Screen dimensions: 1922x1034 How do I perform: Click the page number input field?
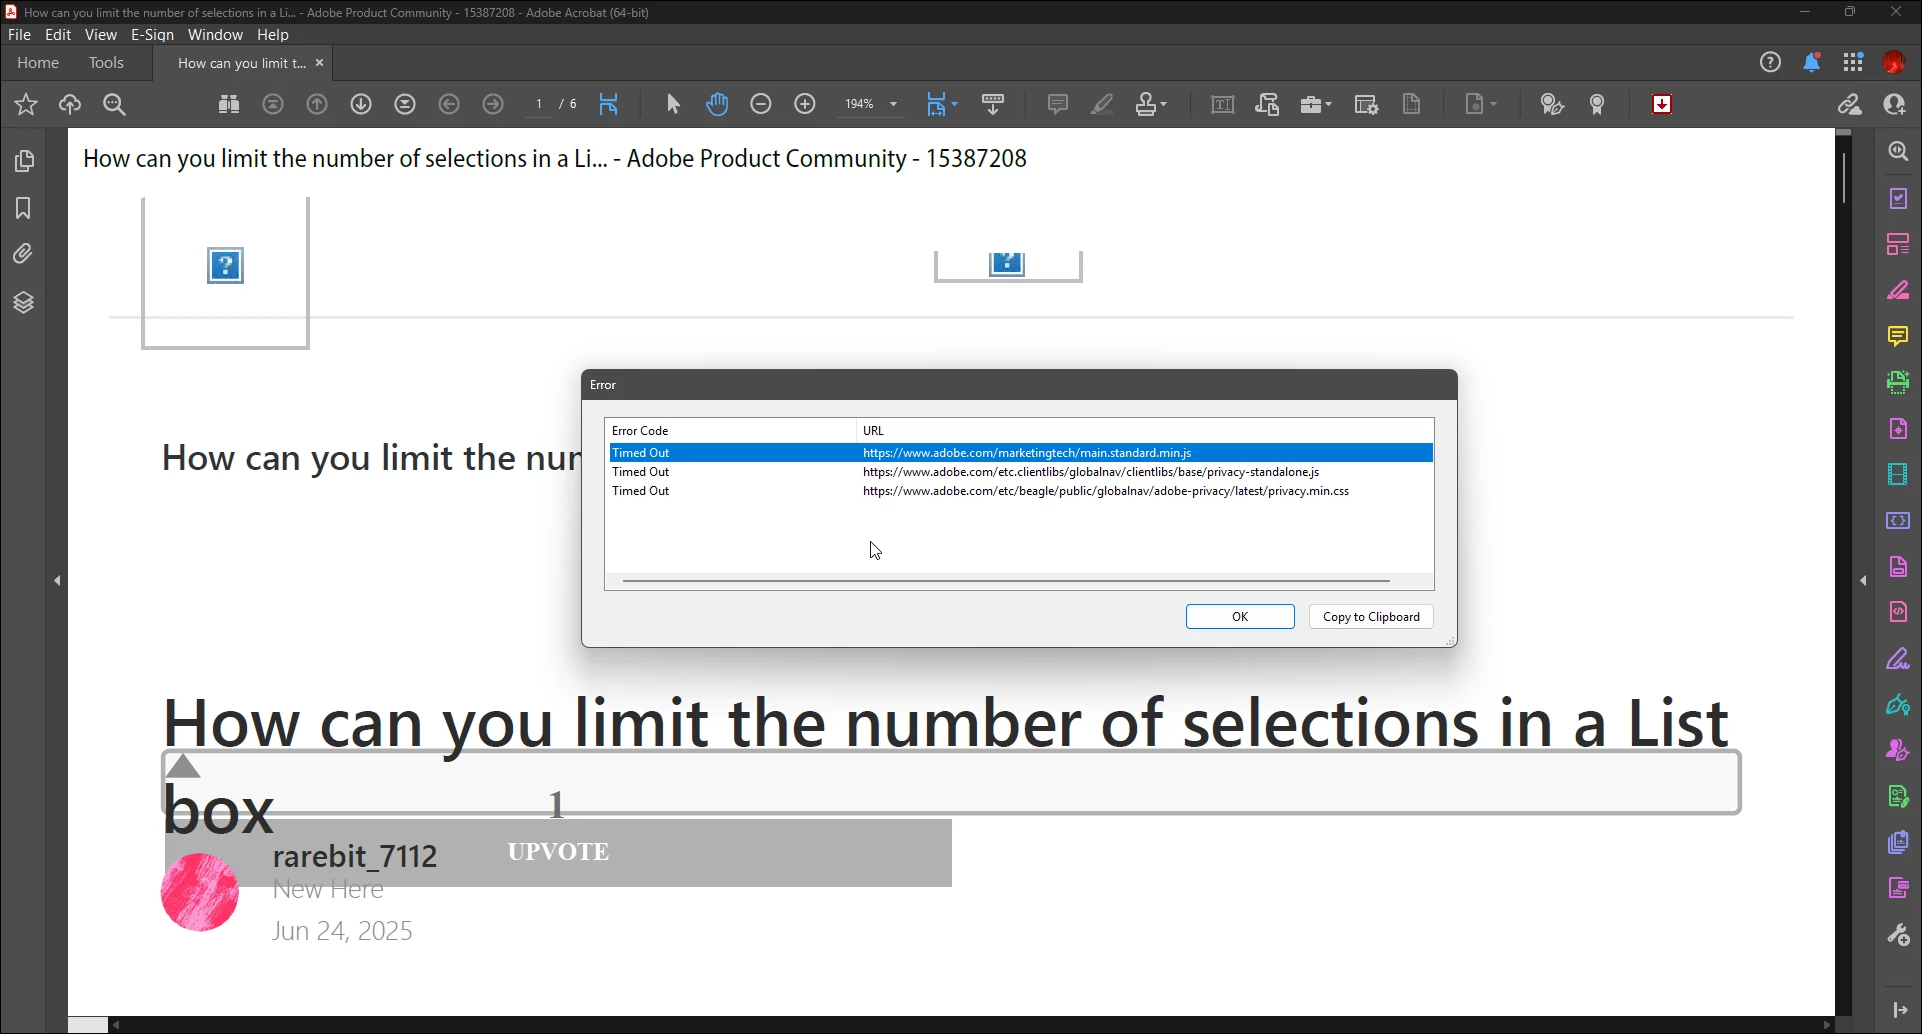[539, 104]
